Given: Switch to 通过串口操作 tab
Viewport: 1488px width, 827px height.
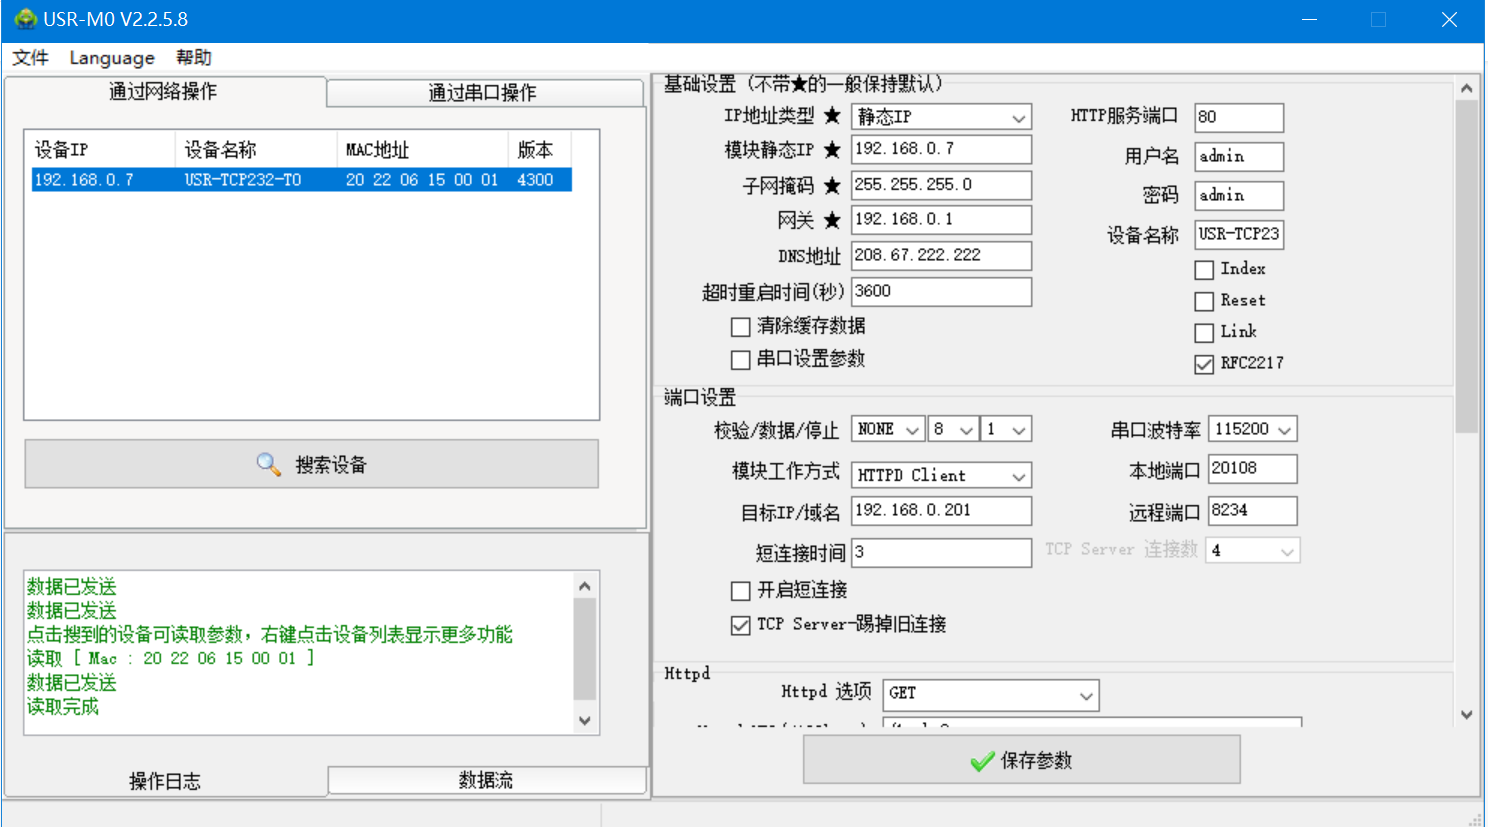Looking at the screenshot, I should [484, 93].
